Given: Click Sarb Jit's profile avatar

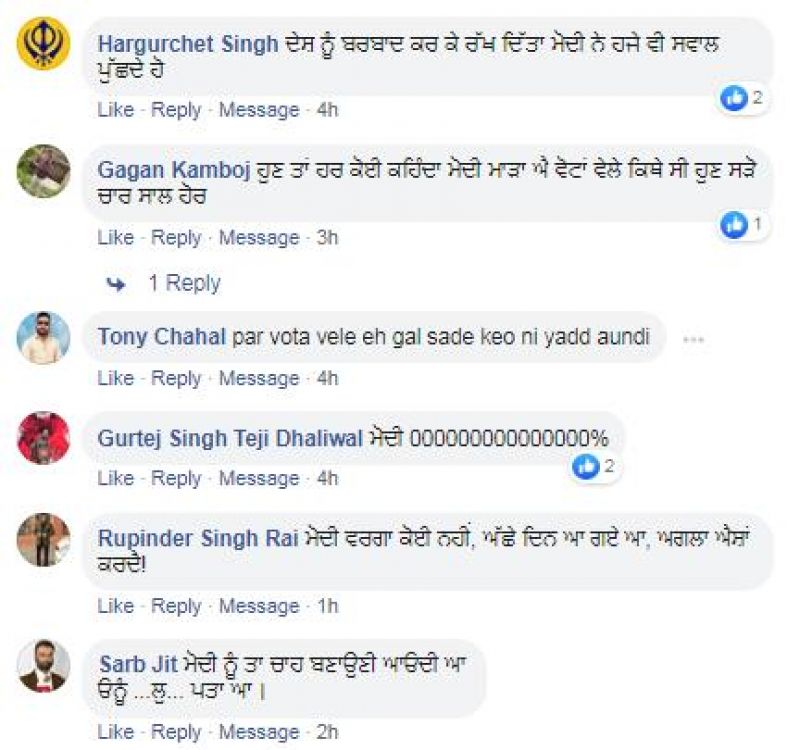Looking at the screenshot, I should (x=44, y=666).
